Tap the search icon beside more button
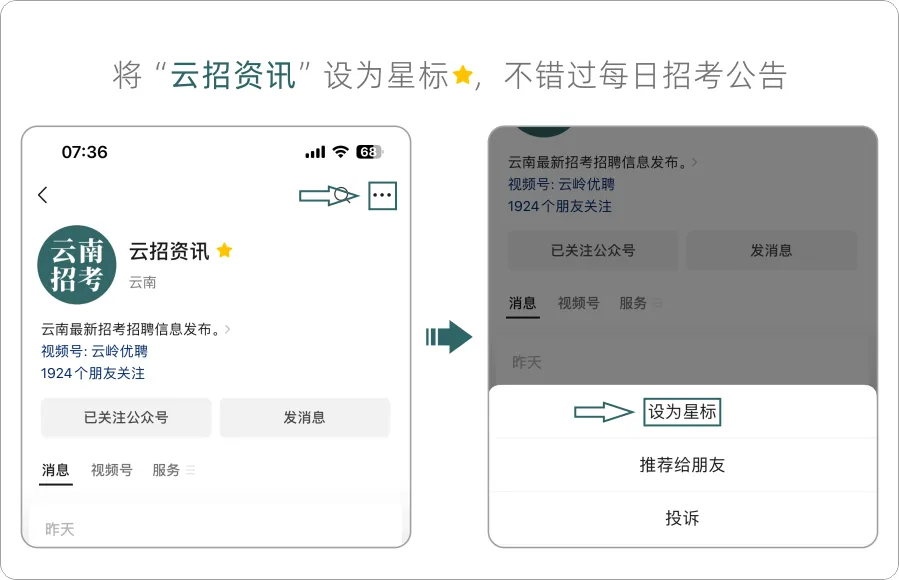This screenshot has width=899, height=580. click(342, 195)
